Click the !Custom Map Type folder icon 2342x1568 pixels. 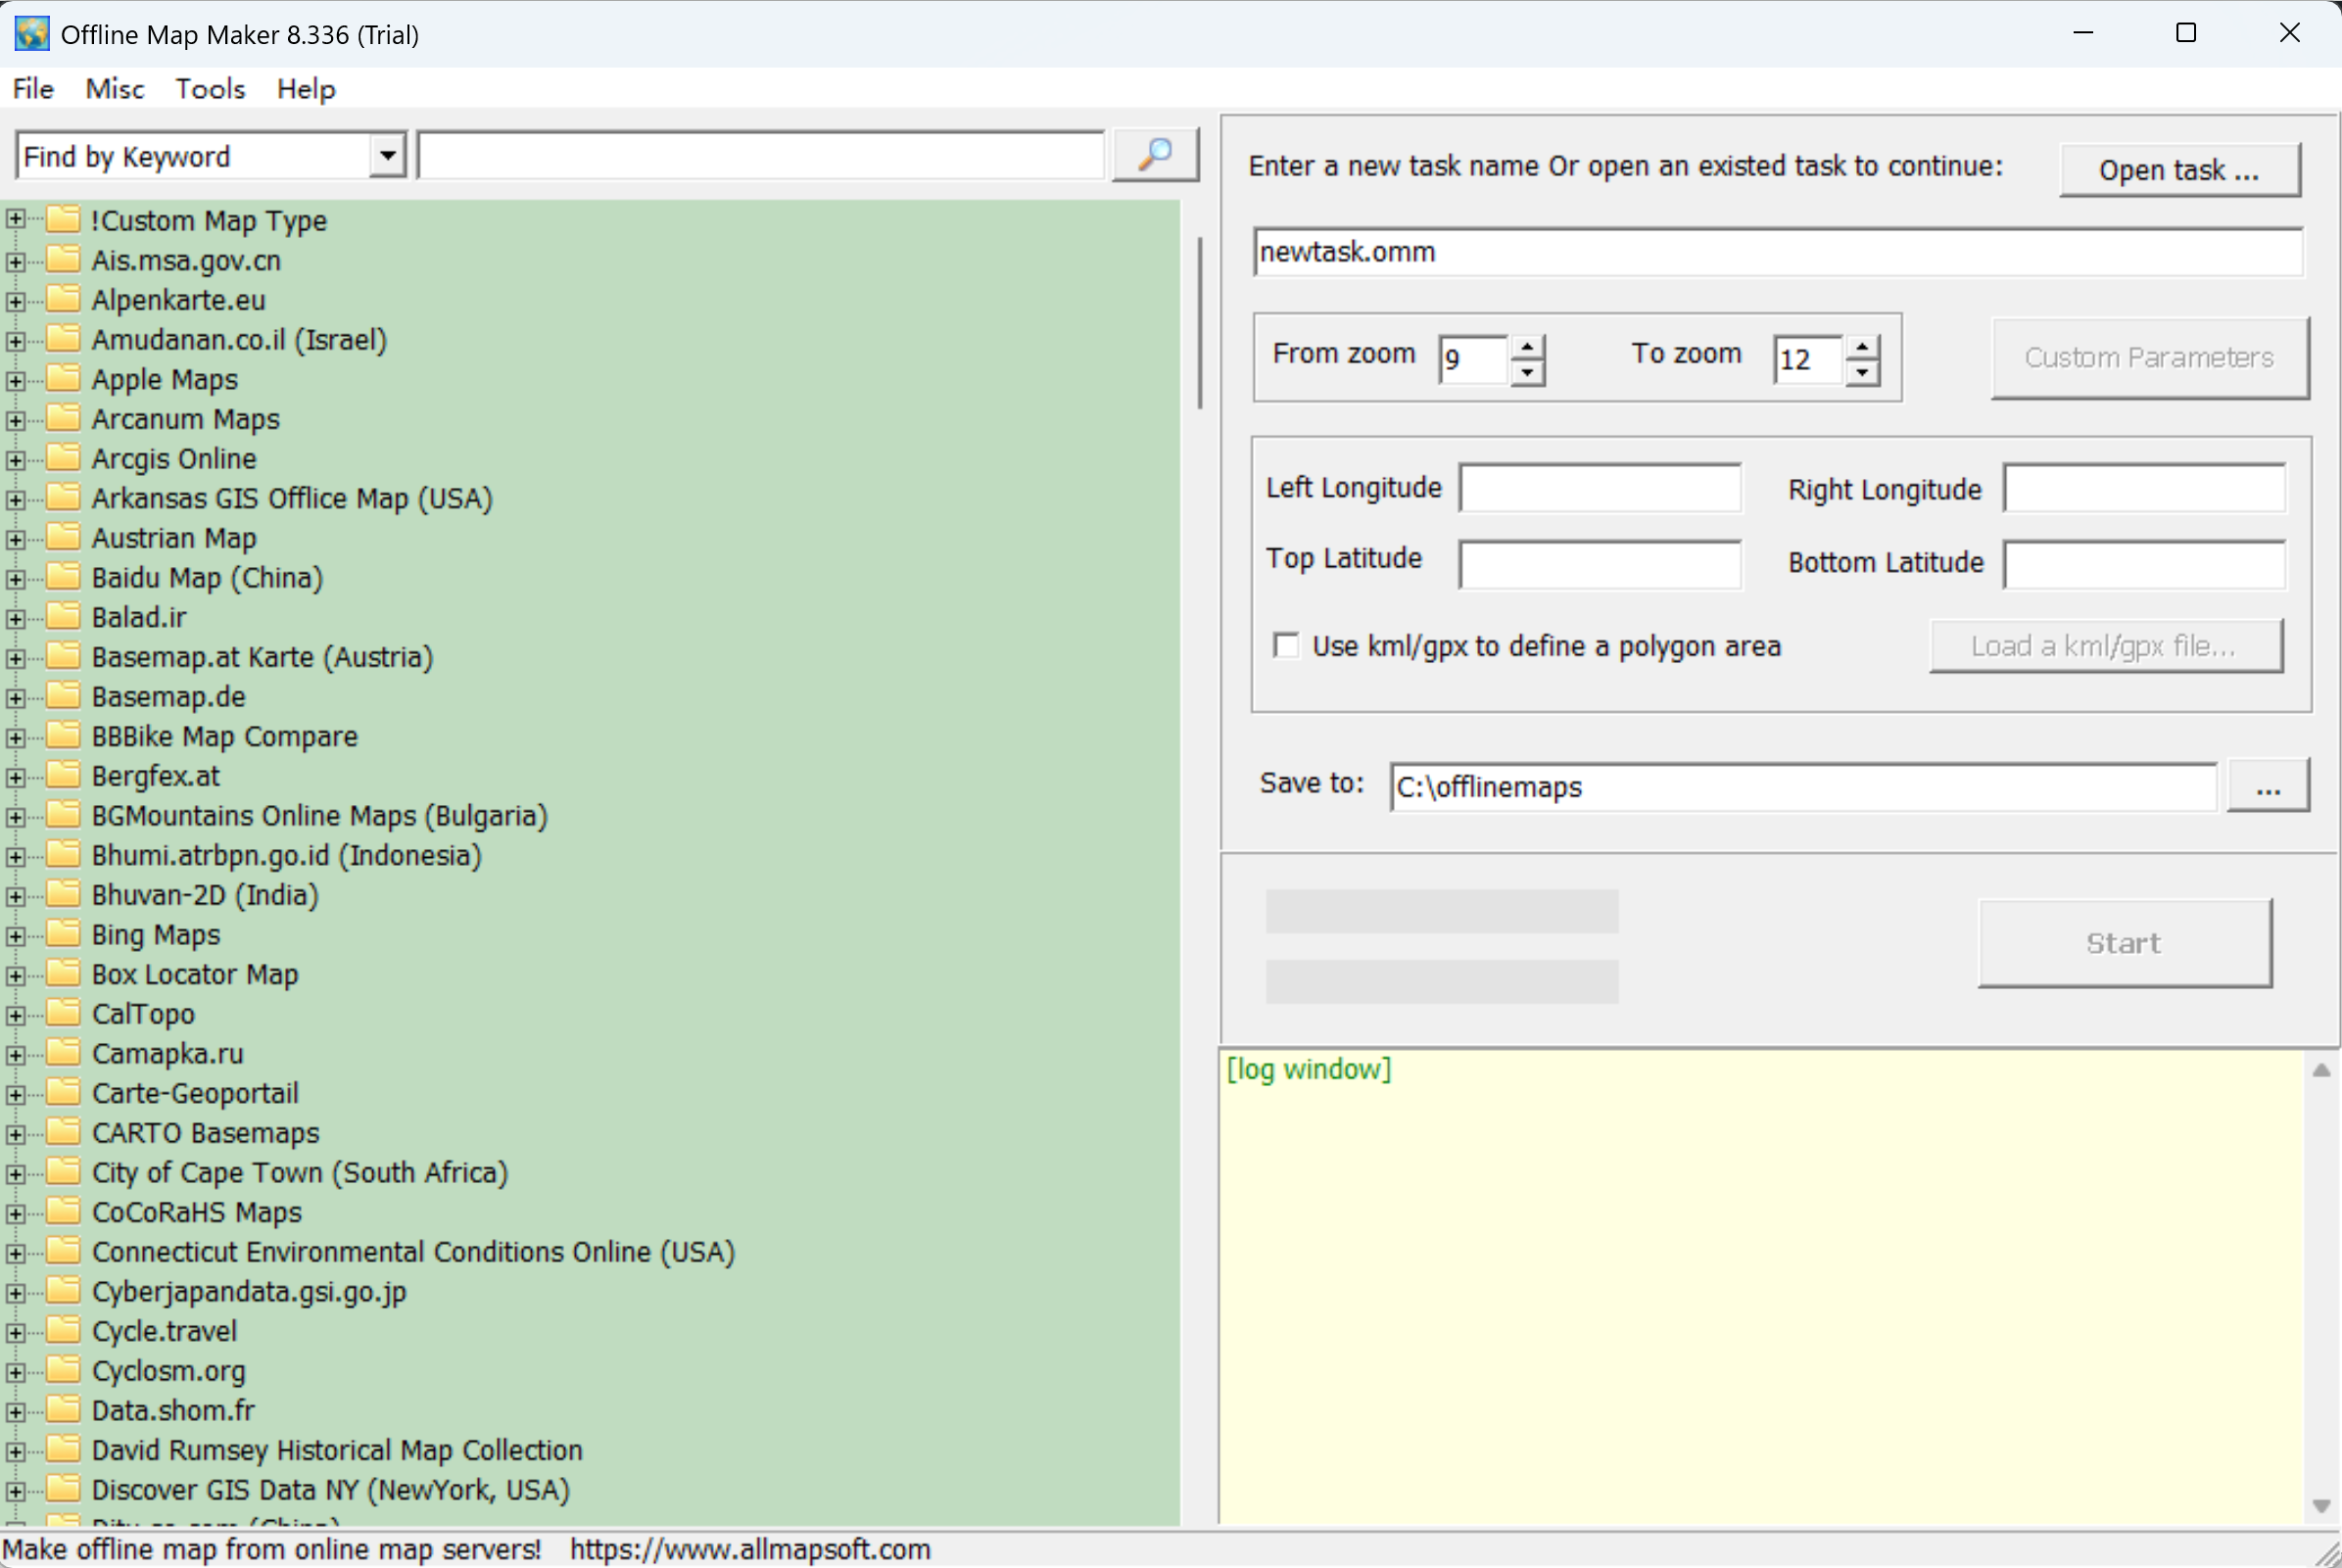pos(63,219)
